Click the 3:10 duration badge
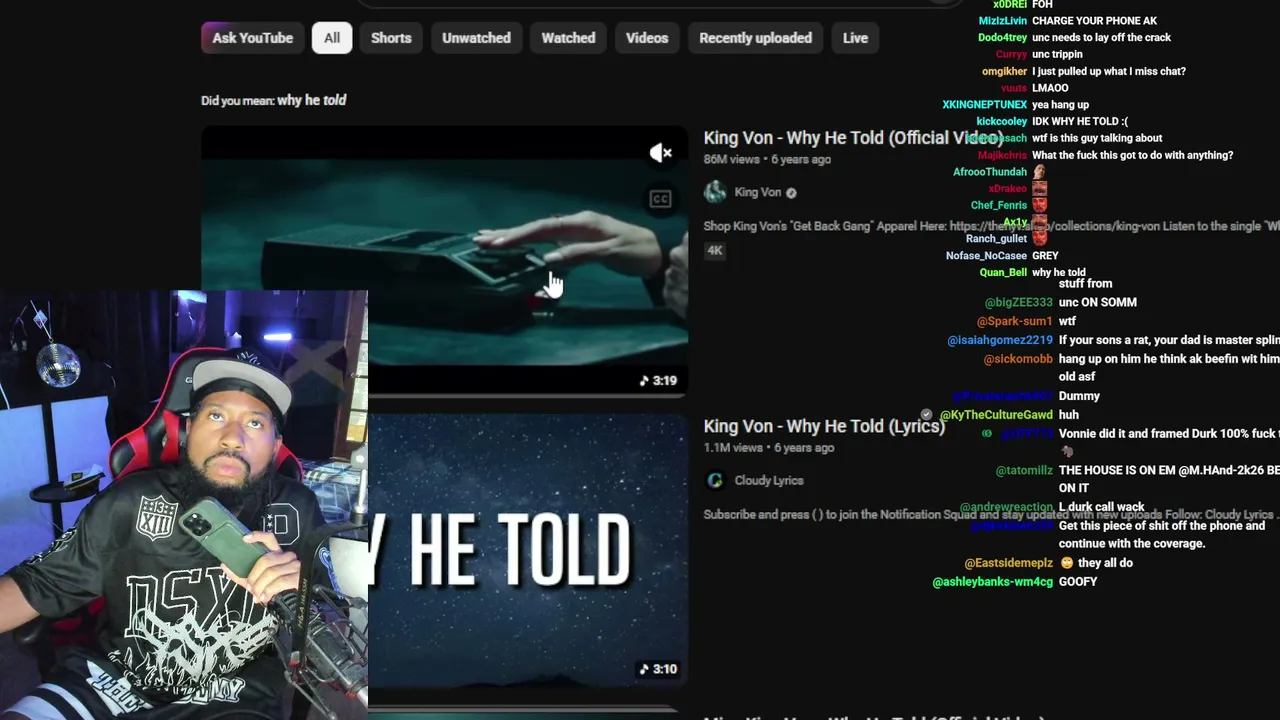This screenshot has height=720, width=1280. [x=659, y=669]
